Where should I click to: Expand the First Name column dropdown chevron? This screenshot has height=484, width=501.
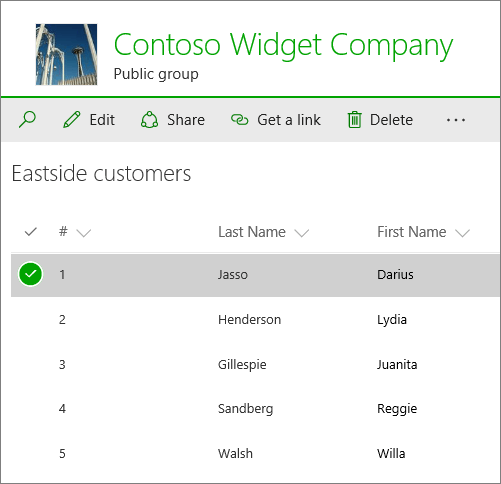tap(462, 232)
